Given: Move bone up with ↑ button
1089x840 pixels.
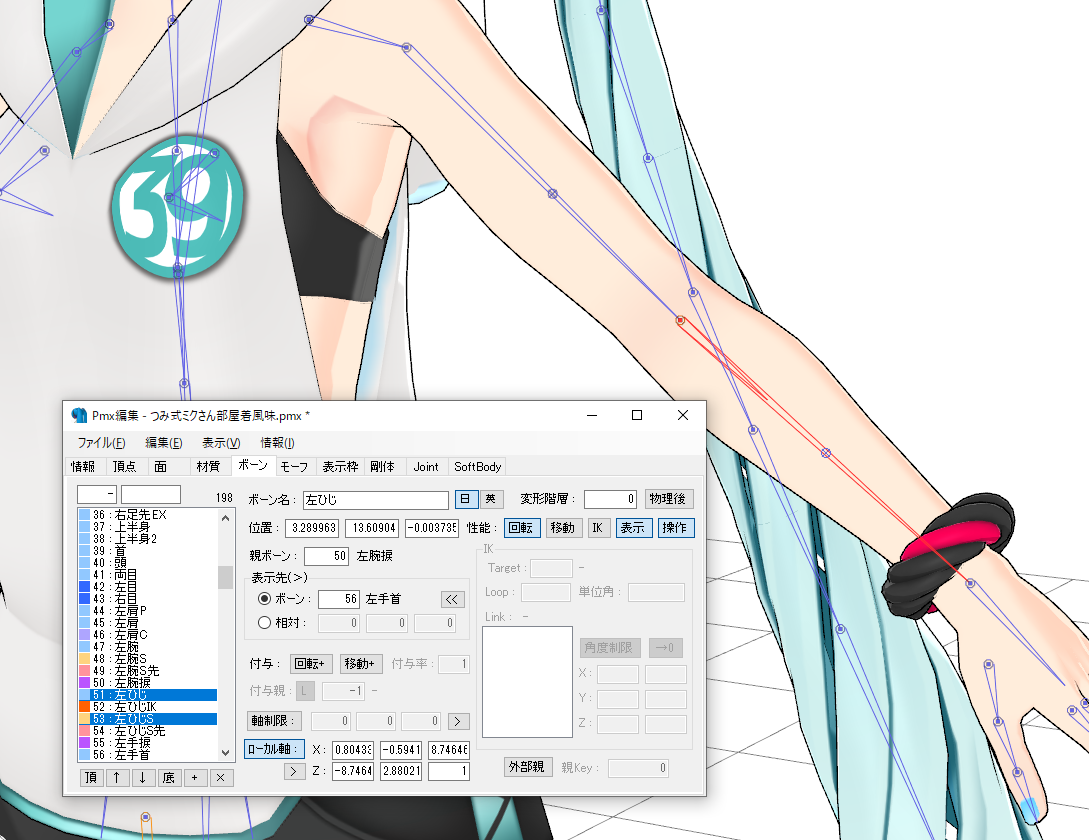Looking at the screenshot, I should click(117, 778).
